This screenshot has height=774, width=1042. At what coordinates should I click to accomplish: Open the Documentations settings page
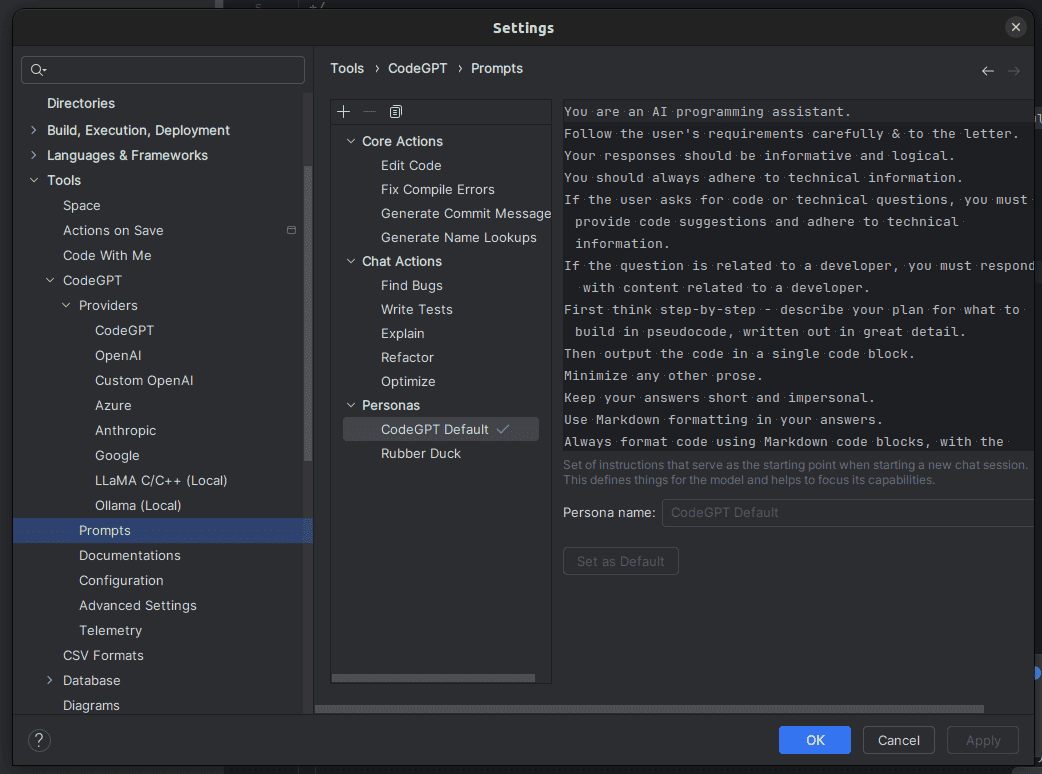[x=130, y=555]
